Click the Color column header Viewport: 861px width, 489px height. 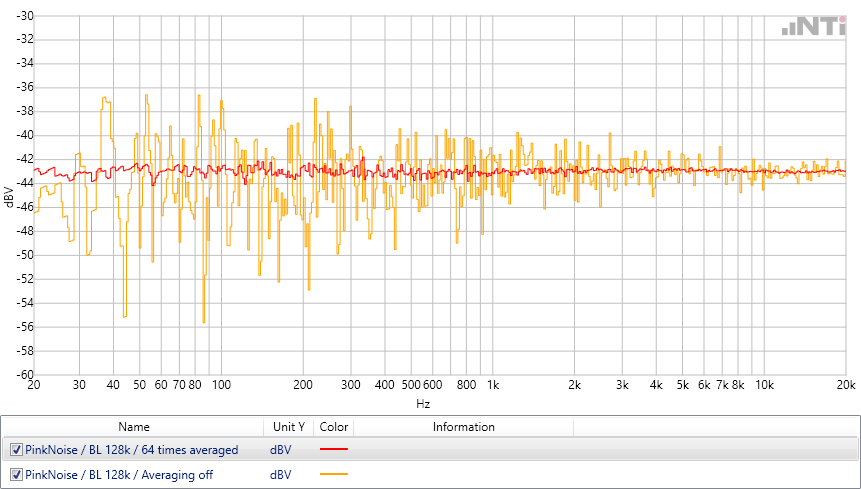(333, 427)
